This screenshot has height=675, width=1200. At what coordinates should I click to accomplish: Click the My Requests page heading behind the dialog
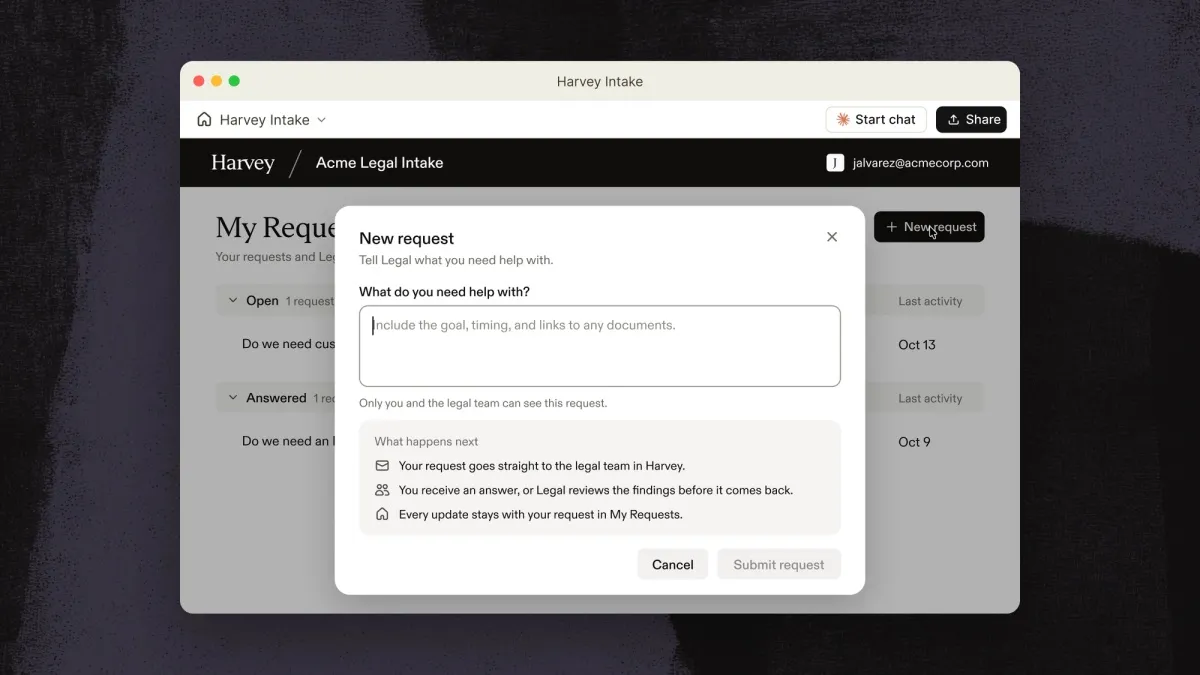pyautogui.click(x=276, y=228)
